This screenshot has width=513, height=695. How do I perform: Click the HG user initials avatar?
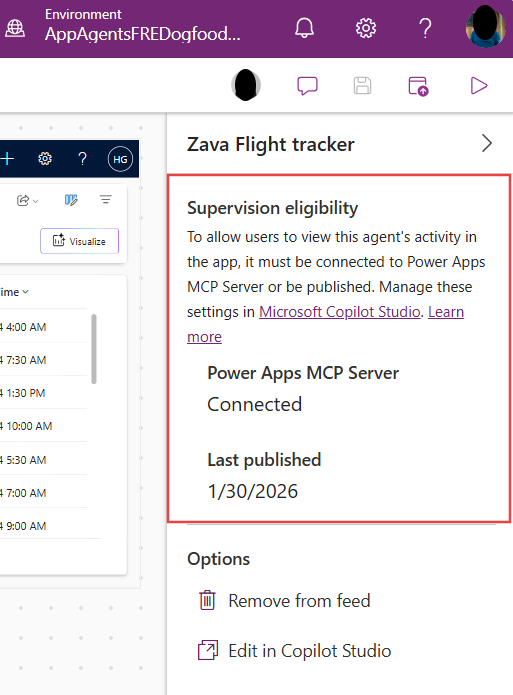(120, 159)
